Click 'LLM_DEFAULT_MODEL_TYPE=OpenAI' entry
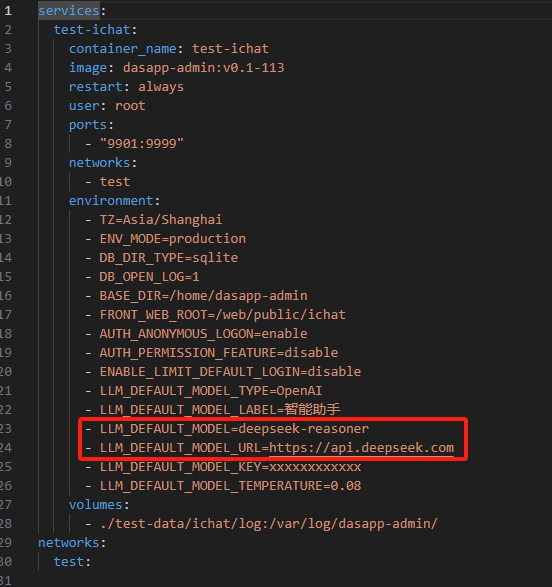The image size is (552, 587). pyautogui.click(x=211, y=391)
